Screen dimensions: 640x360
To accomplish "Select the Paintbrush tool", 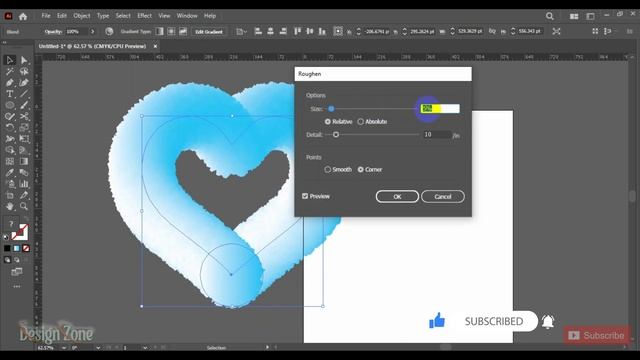I will click(24, 105).
